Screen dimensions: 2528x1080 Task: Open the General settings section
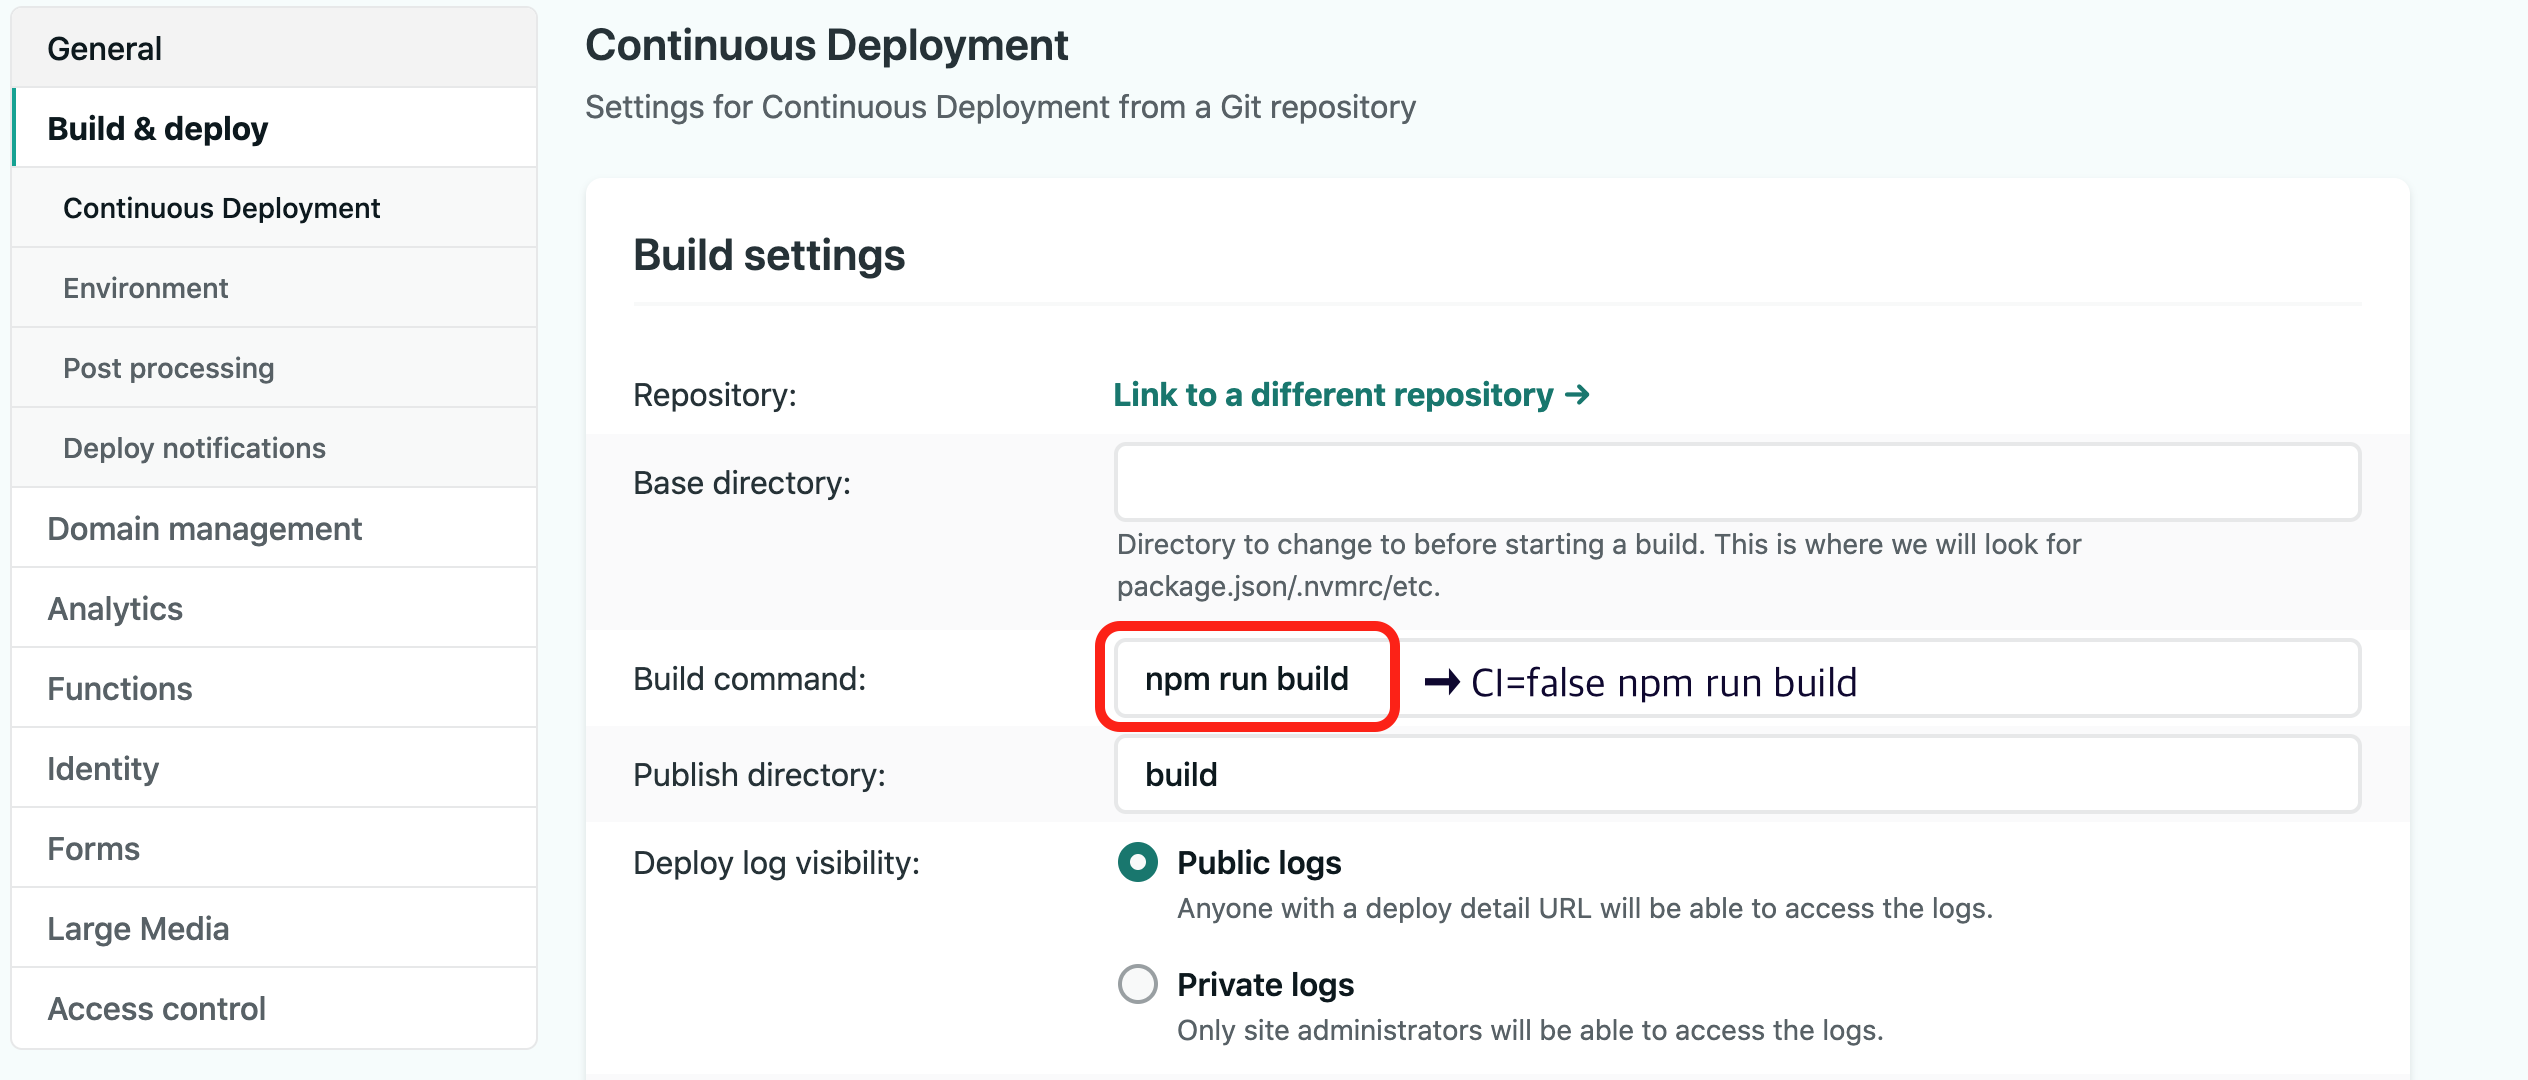104,48
